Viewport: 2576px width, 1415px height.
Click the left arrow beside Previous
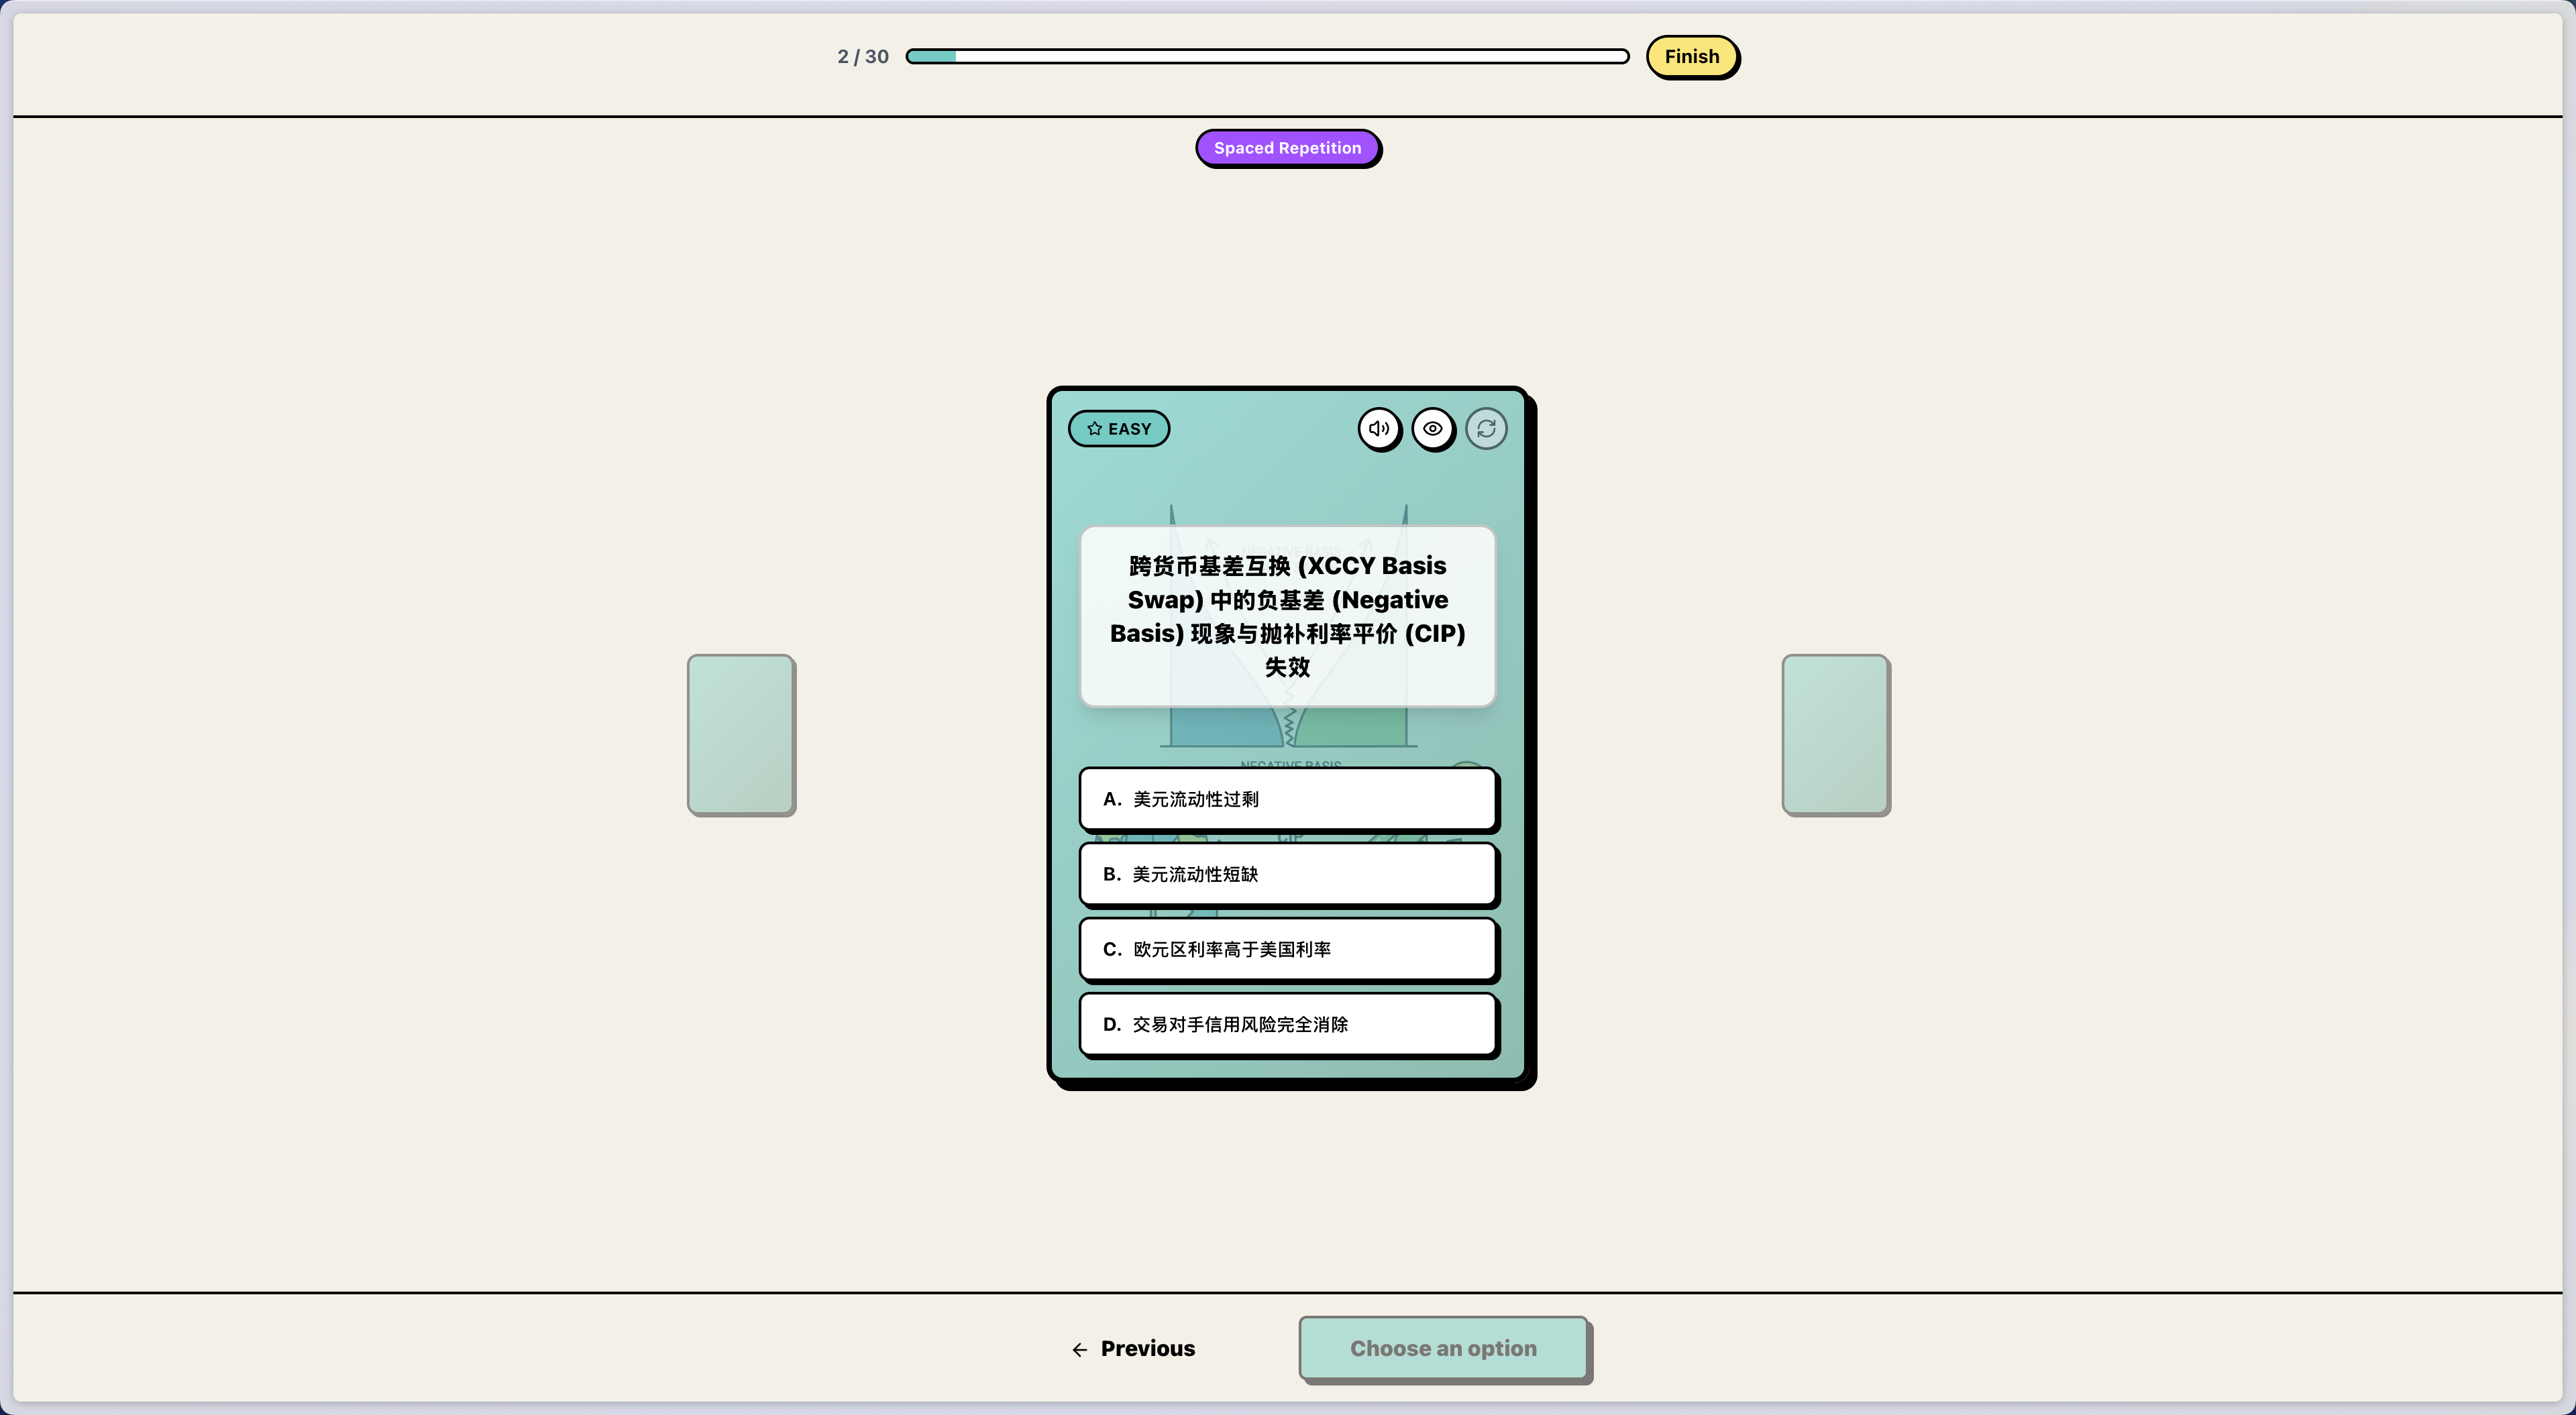[1079, 1350]
